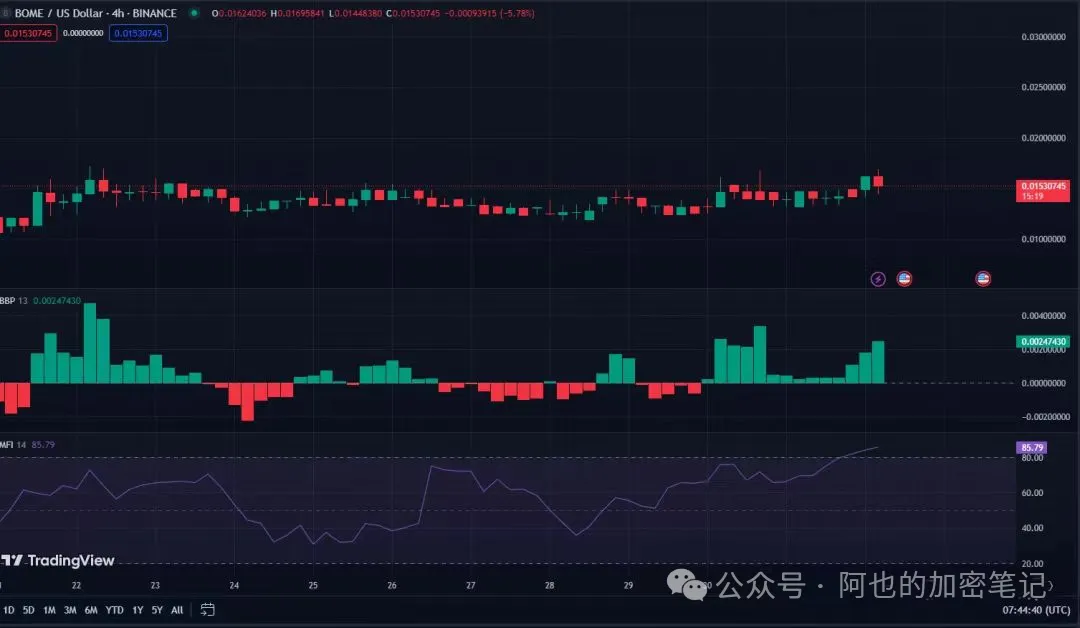Viewport: 1080px width, 628px height.
Task: Select the 1D time range
Action: [x=9, y=609]
